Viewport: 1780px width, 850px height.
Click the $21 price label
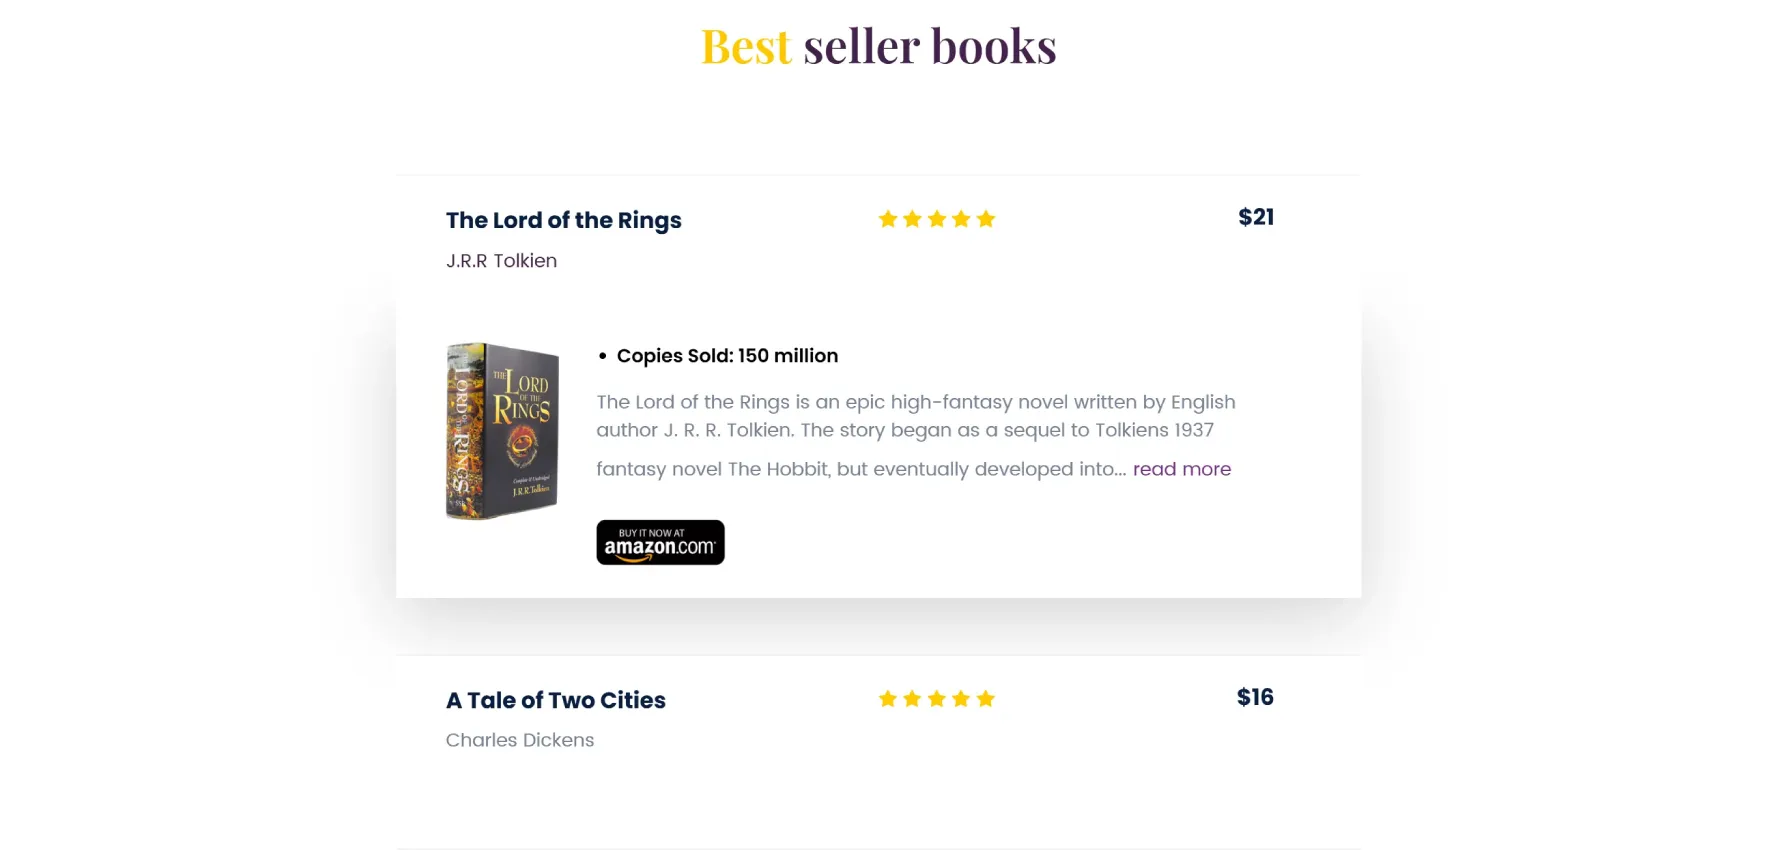coord(1256,217)
